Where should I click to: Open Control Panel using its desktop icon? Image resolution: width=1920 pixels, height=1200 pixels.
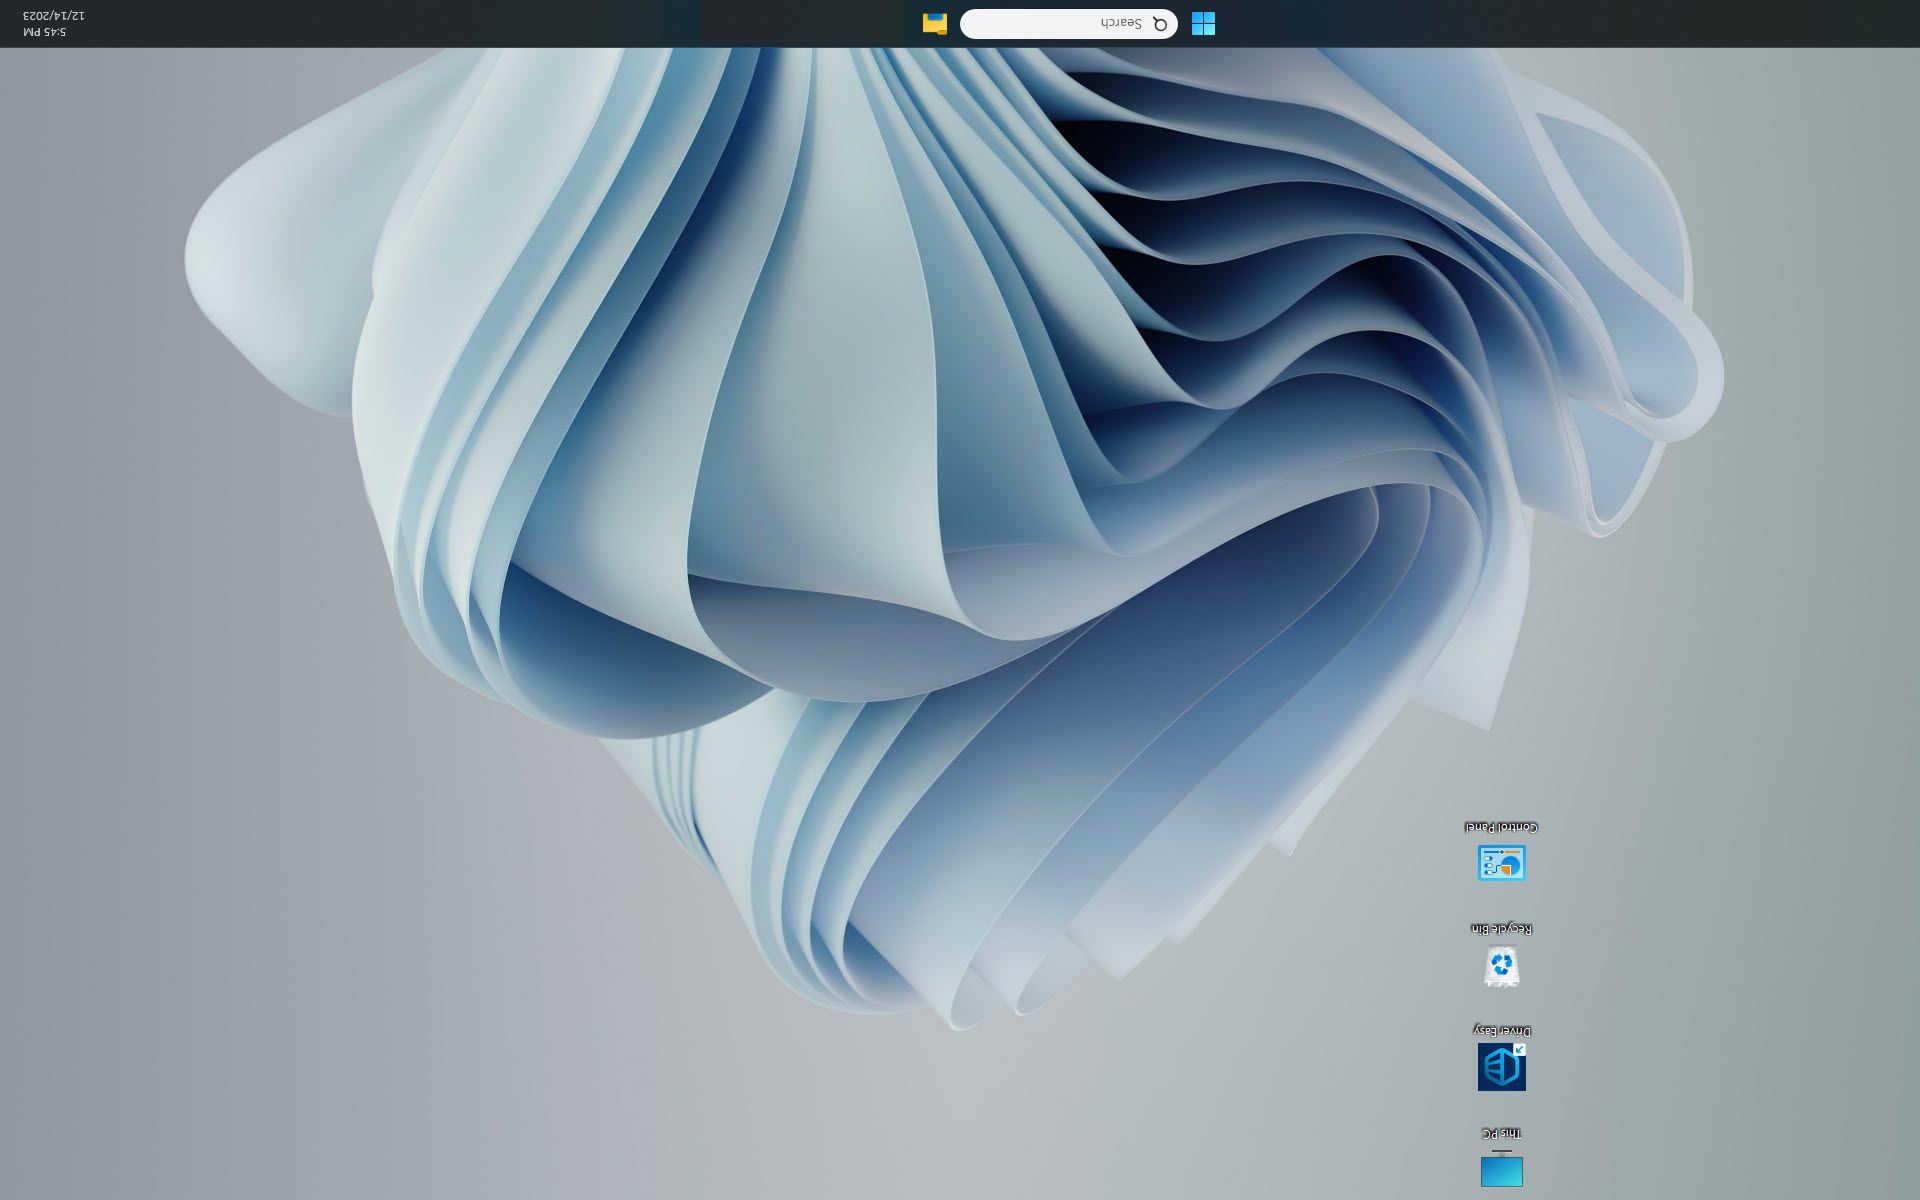point(1502,862)
